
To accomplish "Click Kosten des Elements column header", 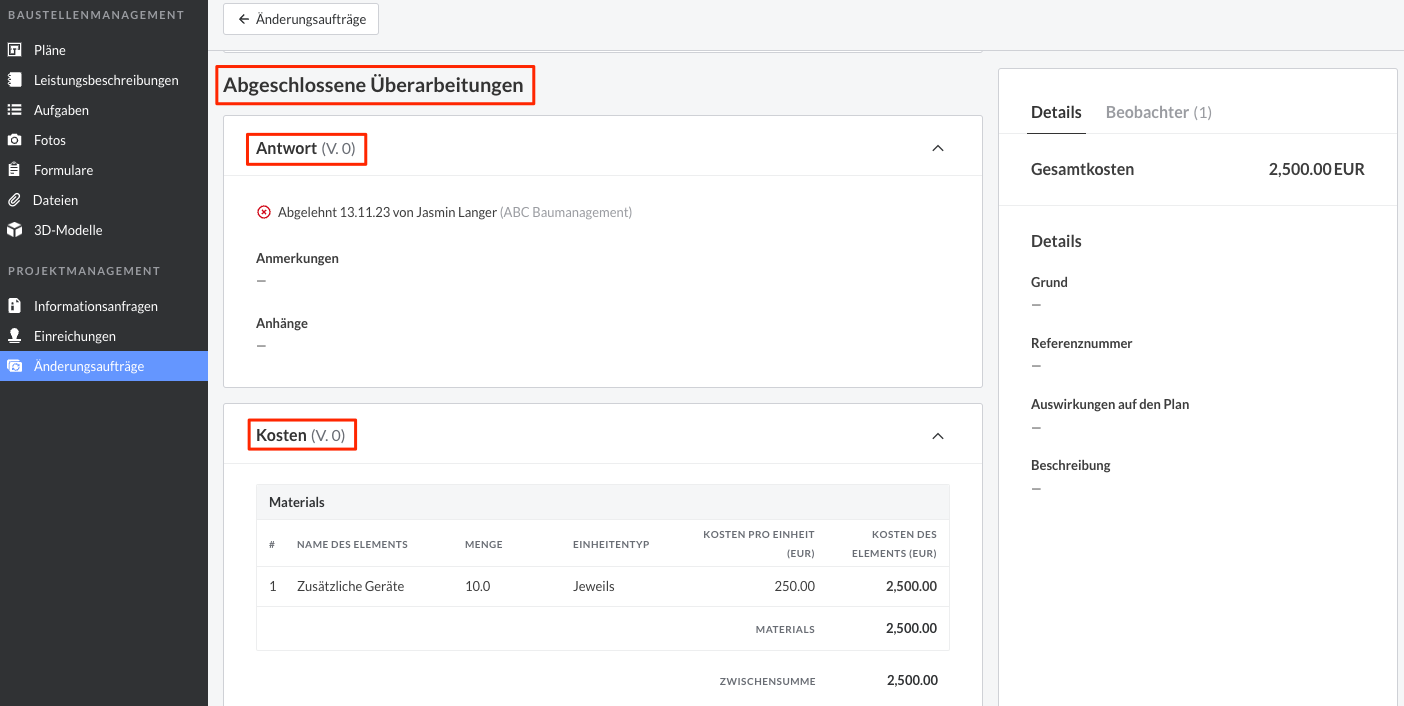I will point(894,544).
